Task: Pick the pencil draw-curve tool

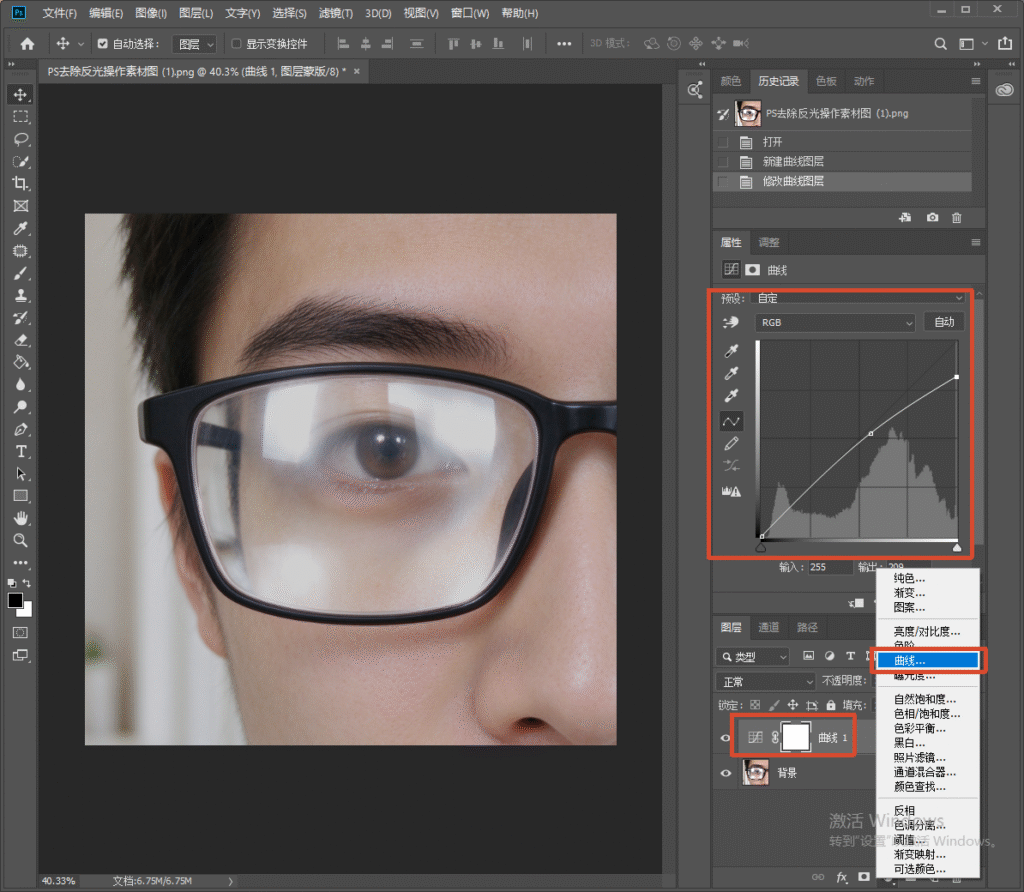Action: coord(731,444)
